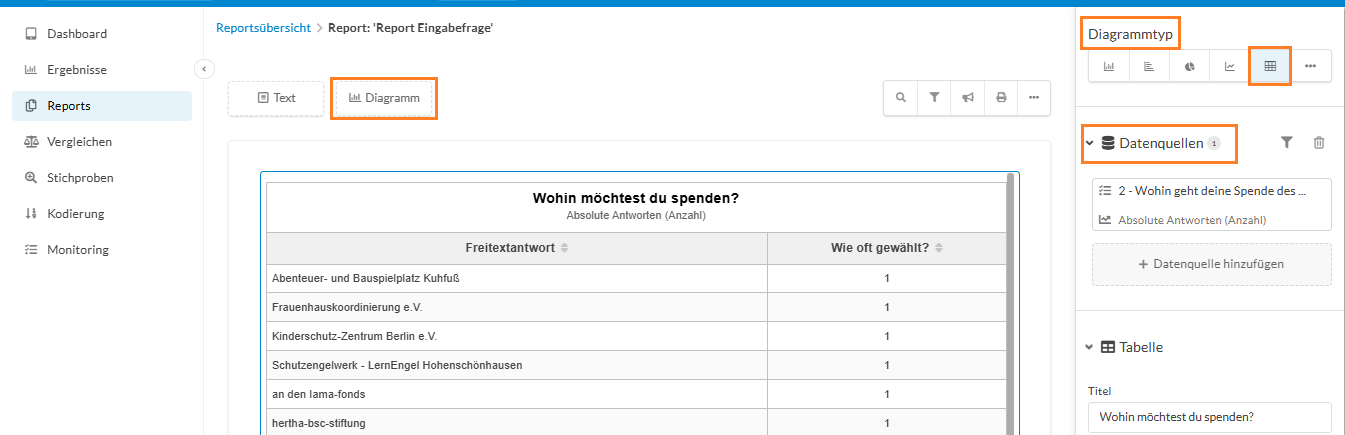Screen dimensions: 1345x435
Task: Go to Monitoring in sidebar
Action: (78, 250)
